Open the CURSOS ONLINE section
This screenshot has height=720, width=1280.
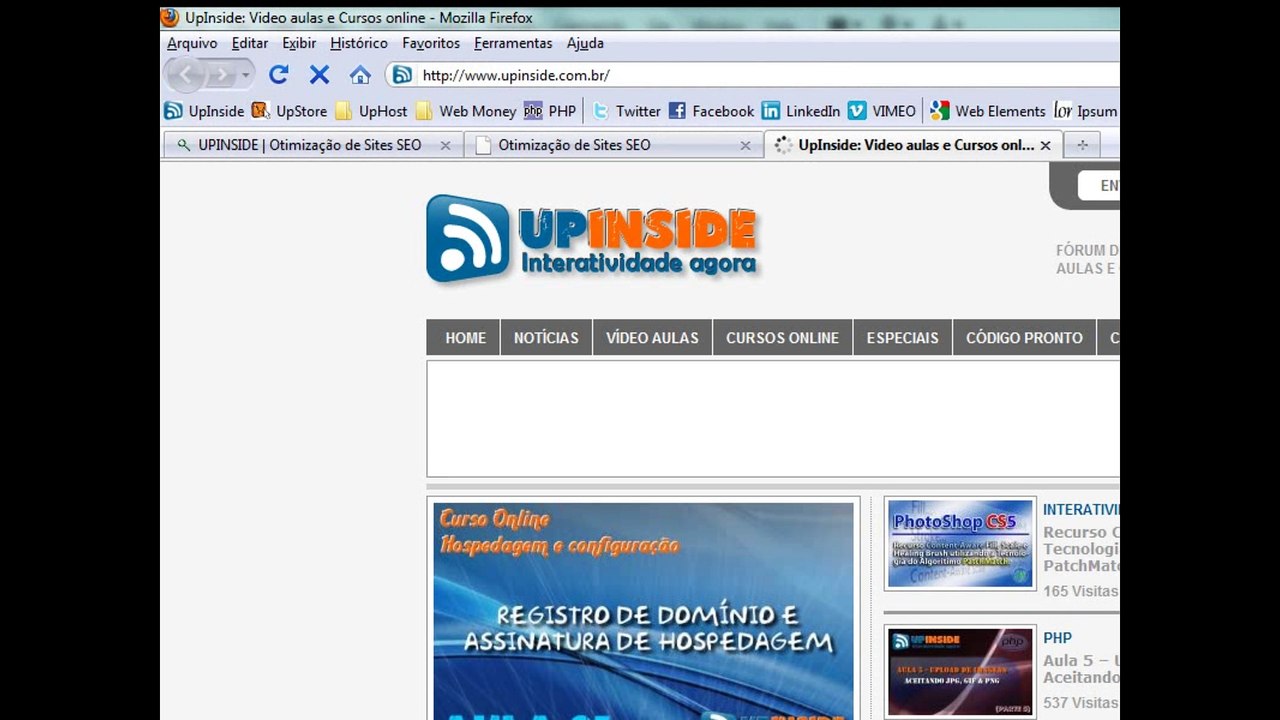[782, 338]
